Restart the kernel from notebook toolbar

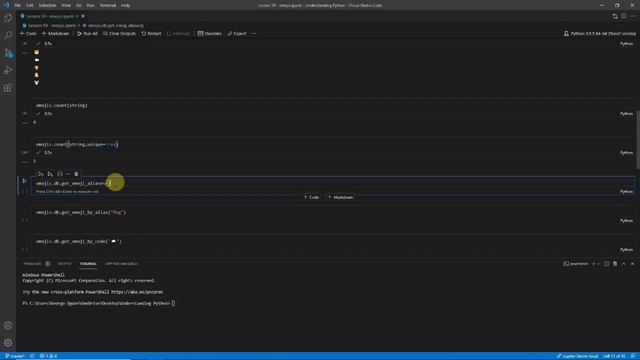pos(151,33)
